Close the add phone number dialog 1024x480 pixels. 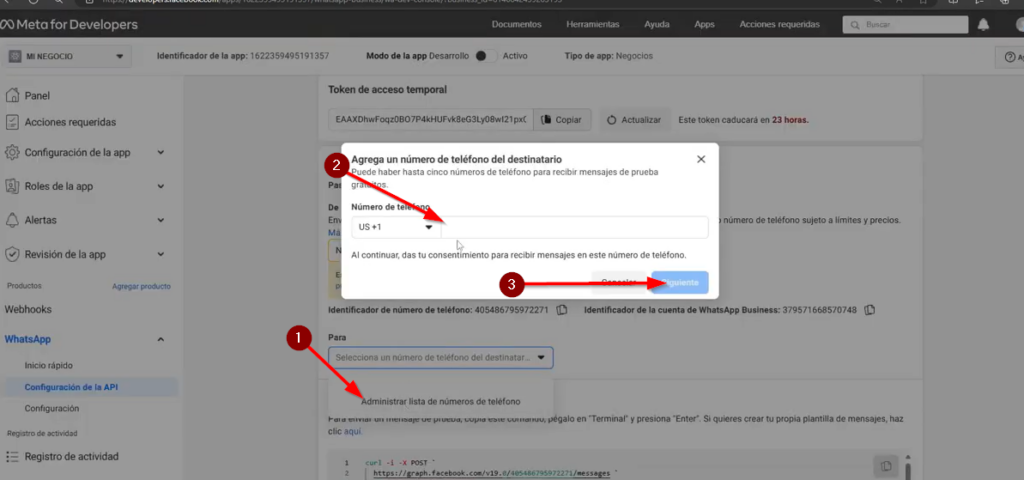point(701,159)
